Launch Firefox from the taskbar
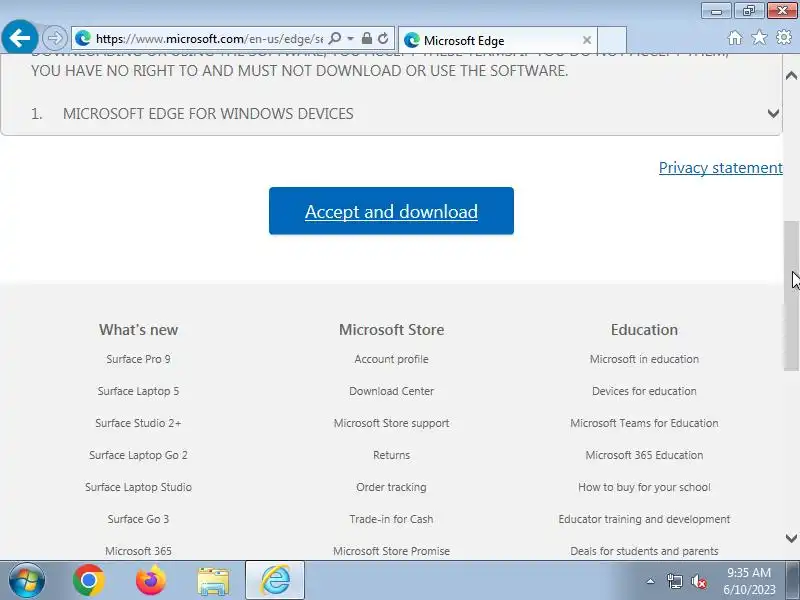This screenshot has height=600, width=800. tap(151, 580)
